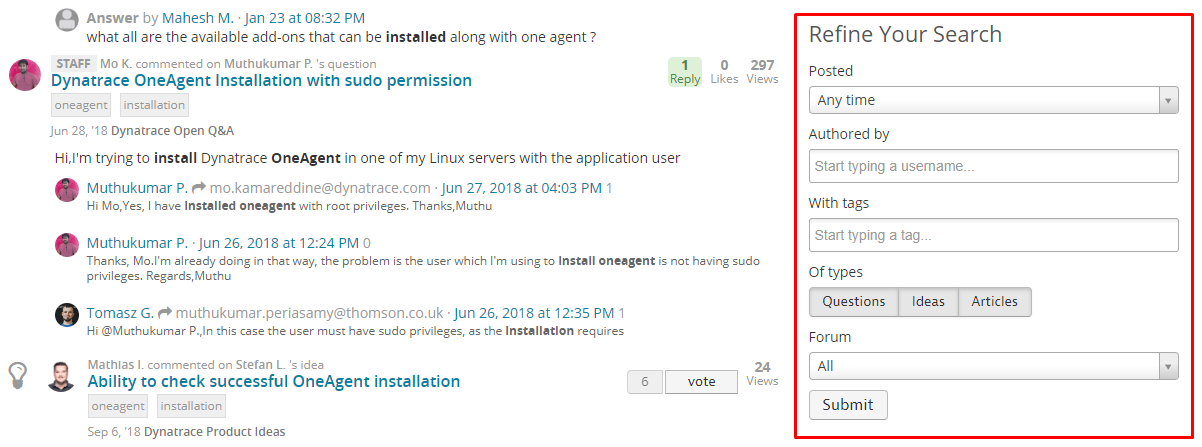Click into the "With tags" field
The width and height of the screenshot is (1202, 447).
pyautogui.click(x=993, y=235)
